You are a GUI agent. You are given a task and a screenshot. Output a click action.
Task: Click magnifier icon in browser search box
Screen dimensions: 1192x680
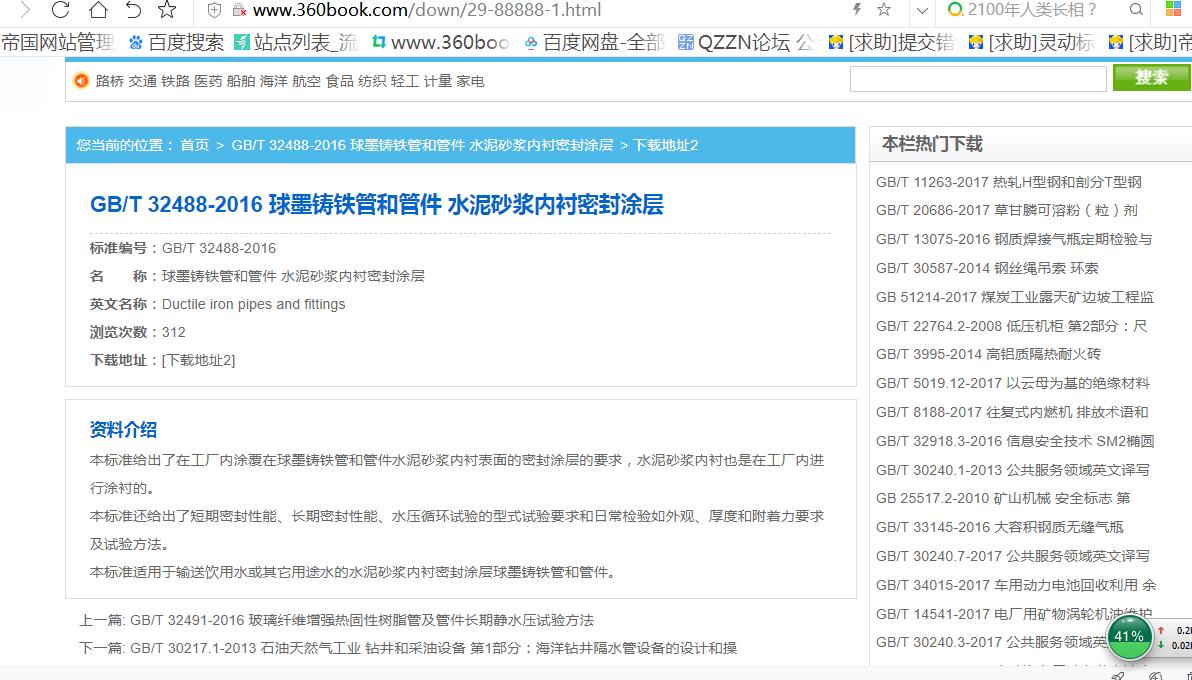point(1136,10)
